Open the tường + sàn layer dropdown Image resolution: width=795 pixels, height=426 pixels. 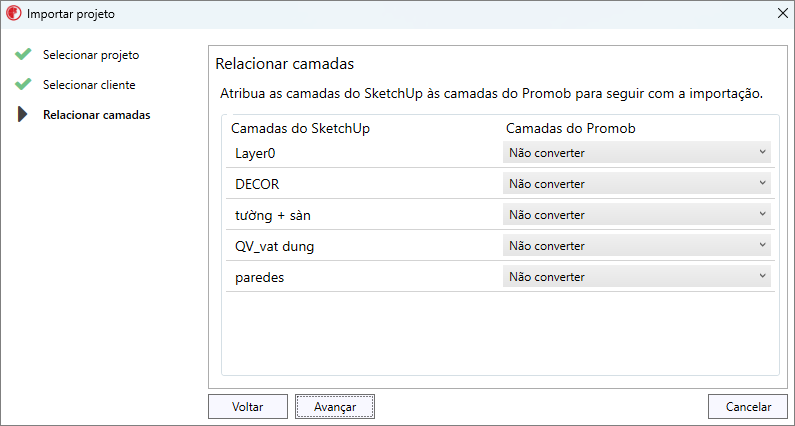637,215
